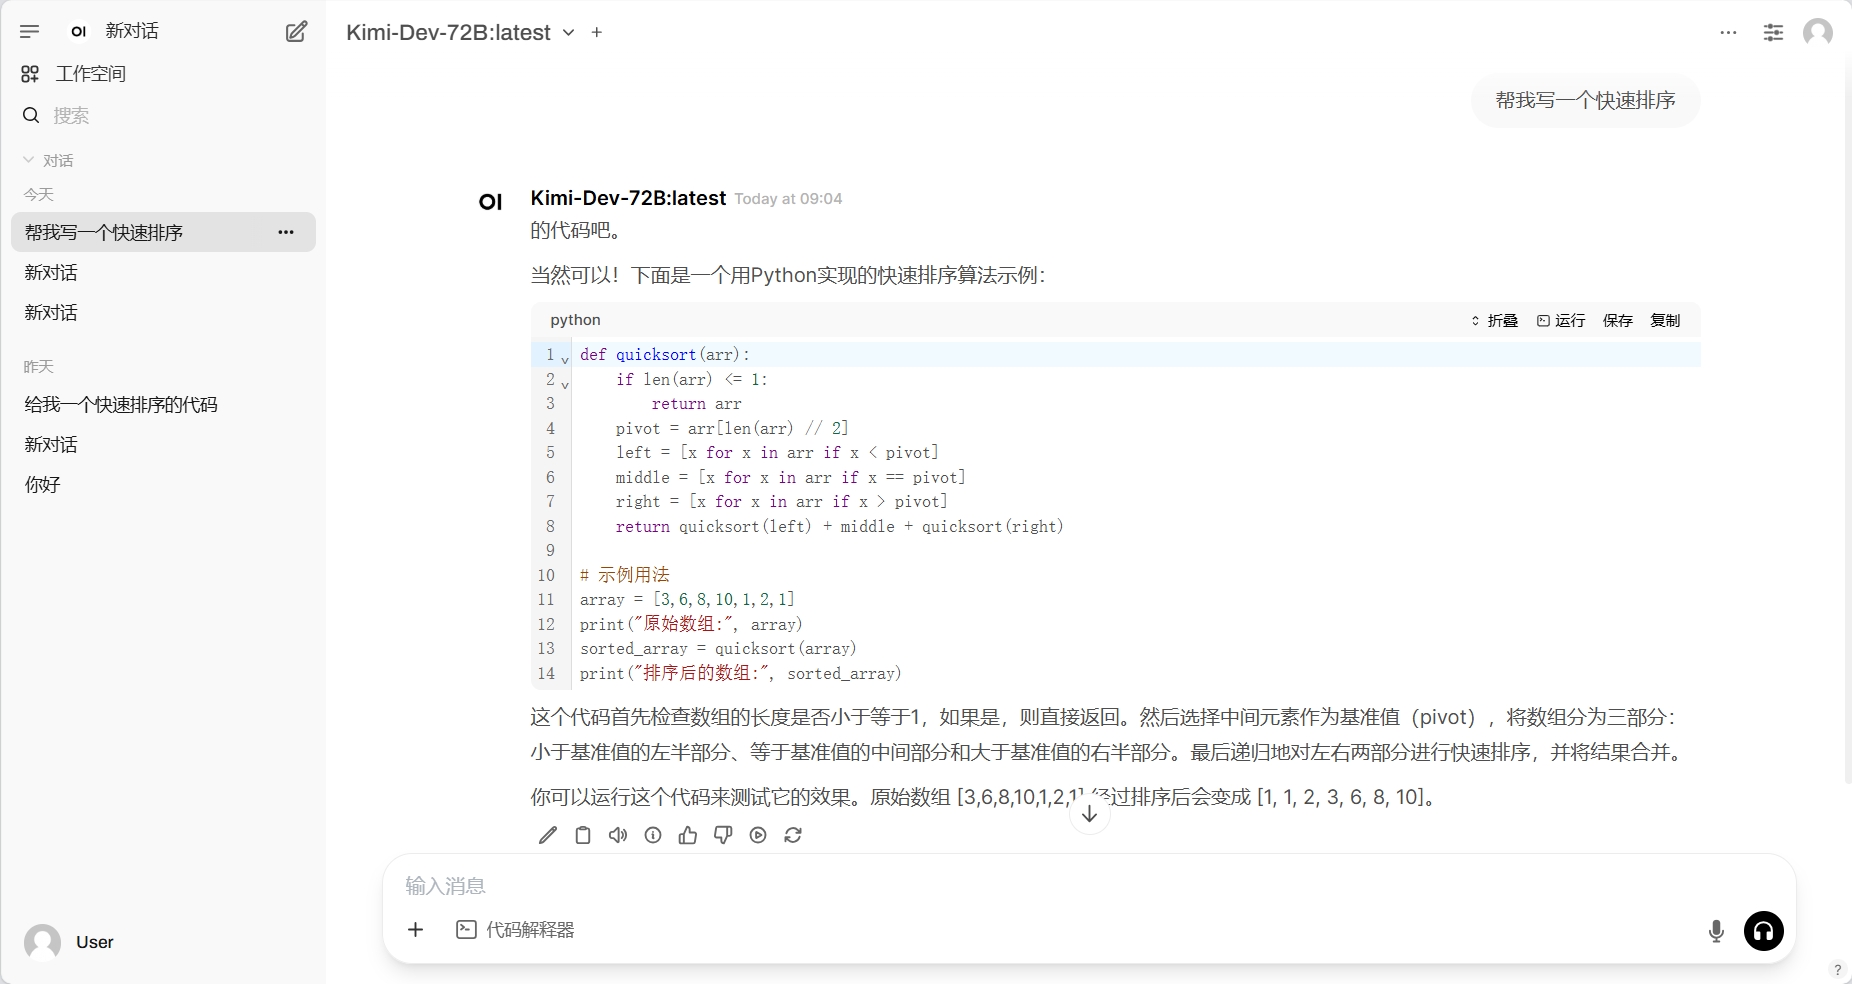This screenshot has width=1852, height=984.
Task: Click 运行 to run the code
Action: point(1561,320)
